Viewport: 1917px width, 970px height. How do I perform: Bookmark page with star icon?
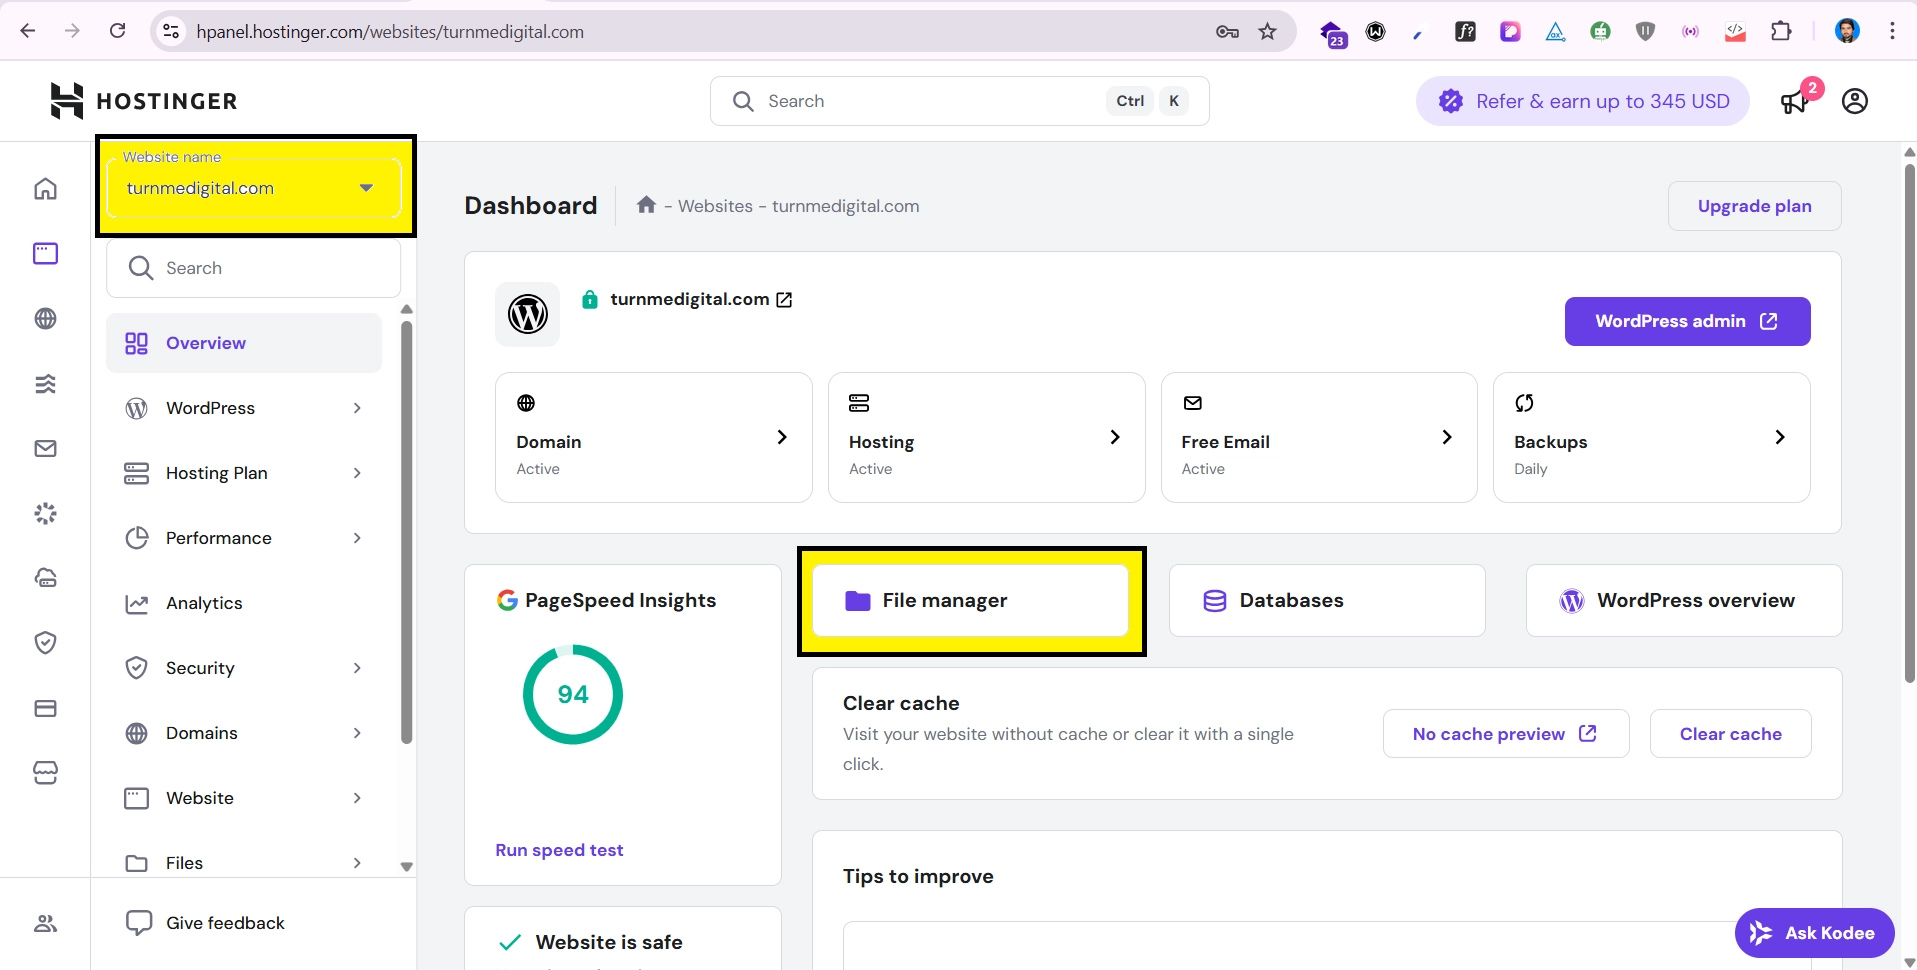click(x=1267, y=32)
